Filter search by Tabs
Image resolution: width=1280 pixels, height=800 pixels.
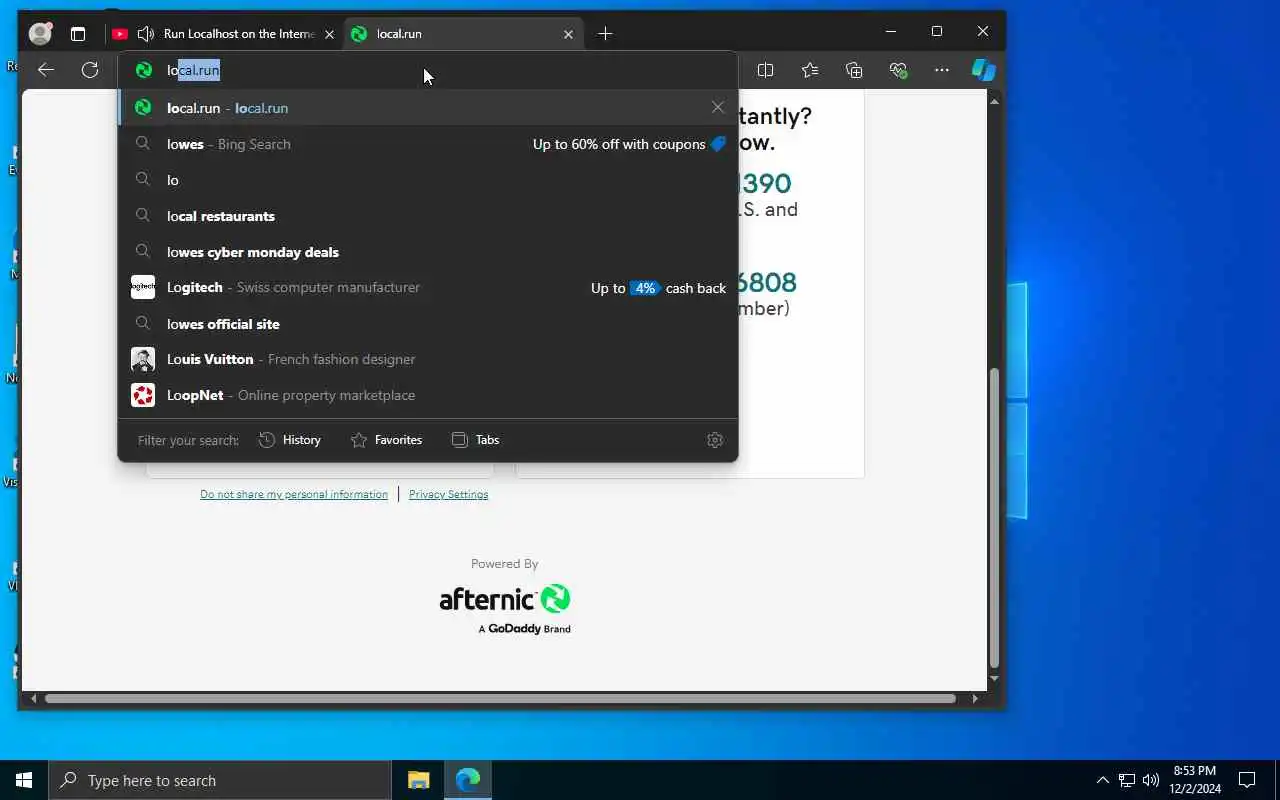[475, 440]
